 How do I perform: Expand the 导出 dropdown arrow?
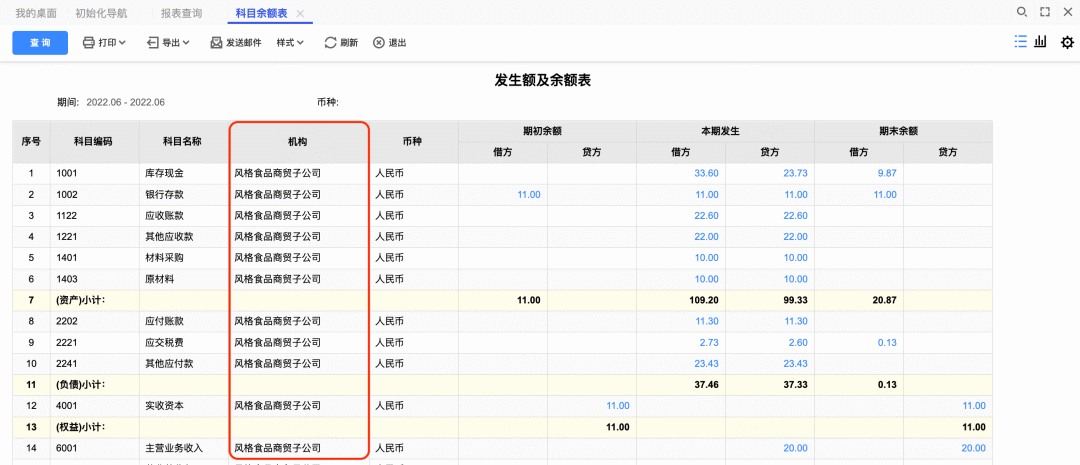click(186, 43)
